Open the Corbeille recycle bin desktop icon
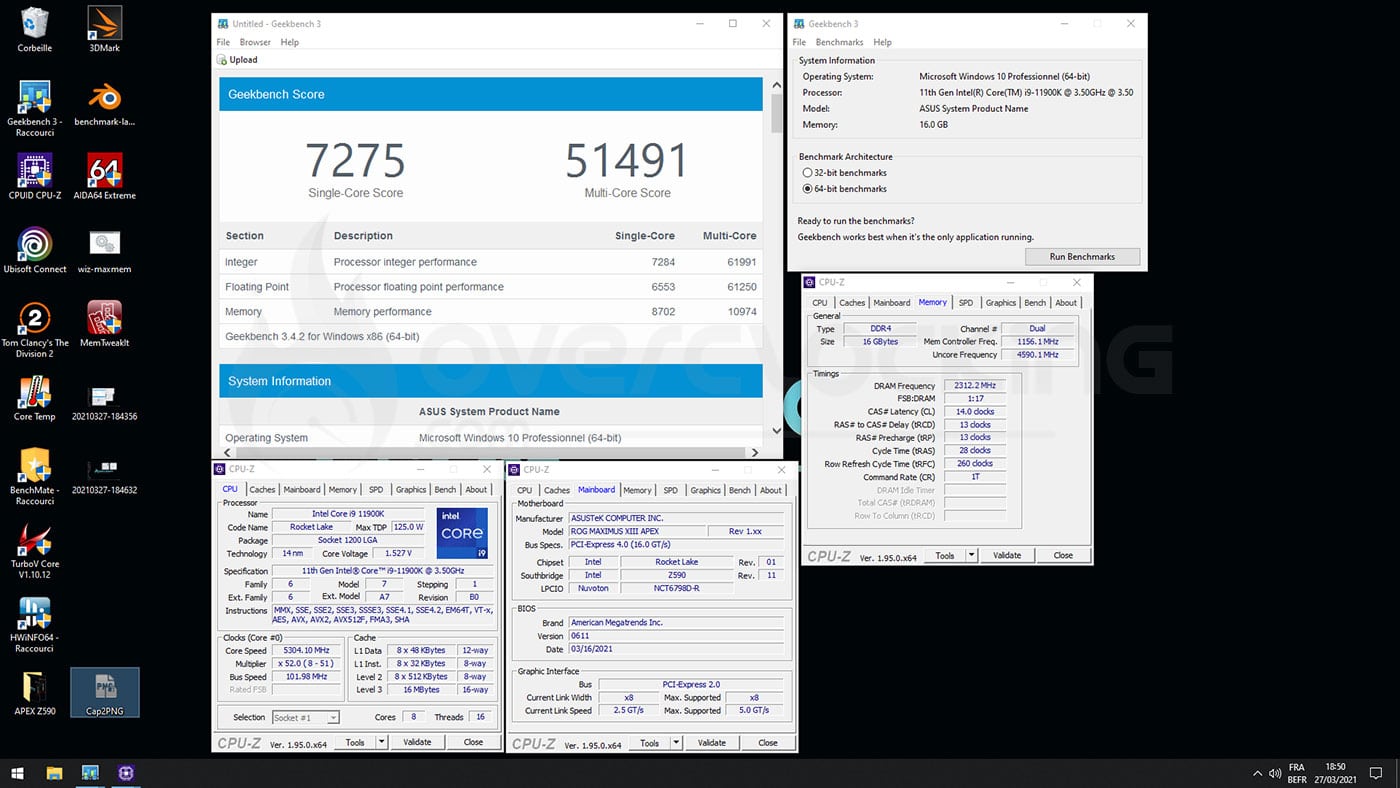The image size is (1400, 788). 35,29
